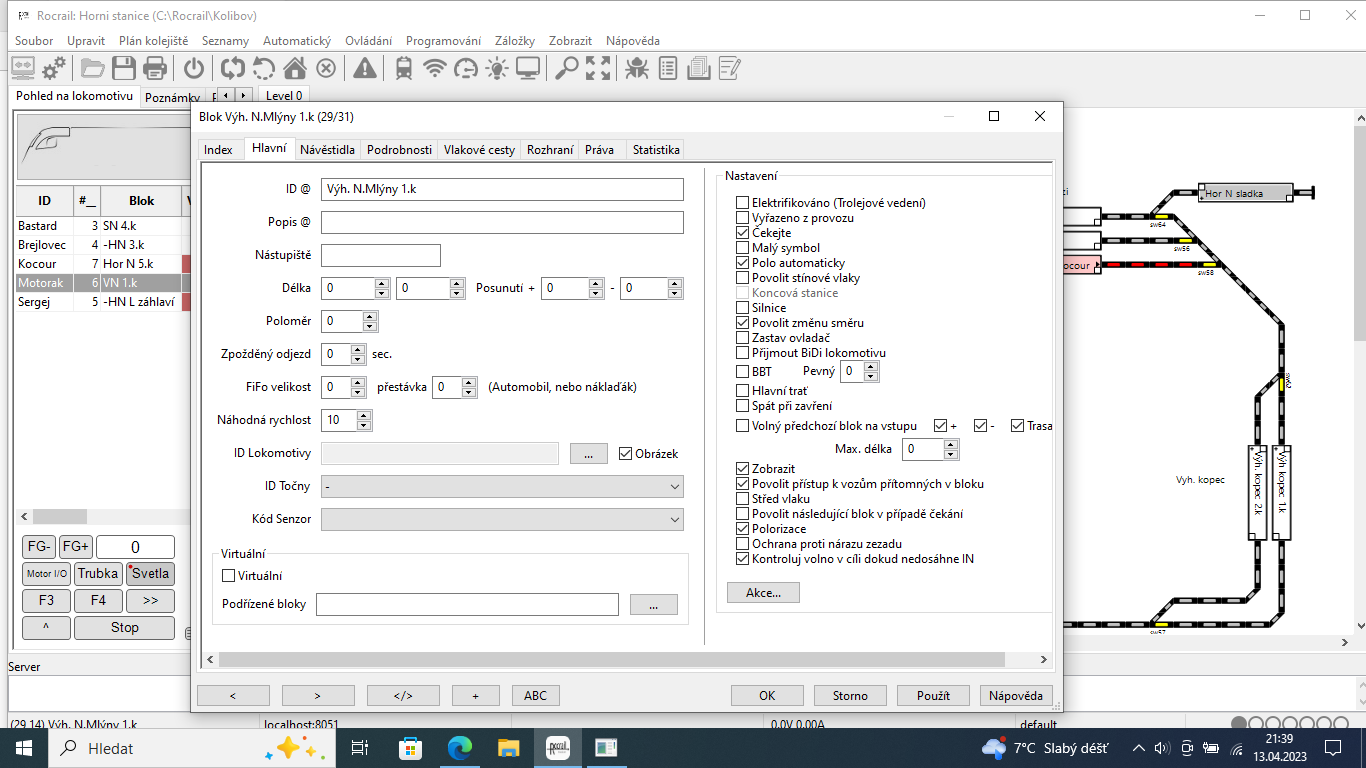
Task: Click the save floppy disk icon
Action: 124,68
